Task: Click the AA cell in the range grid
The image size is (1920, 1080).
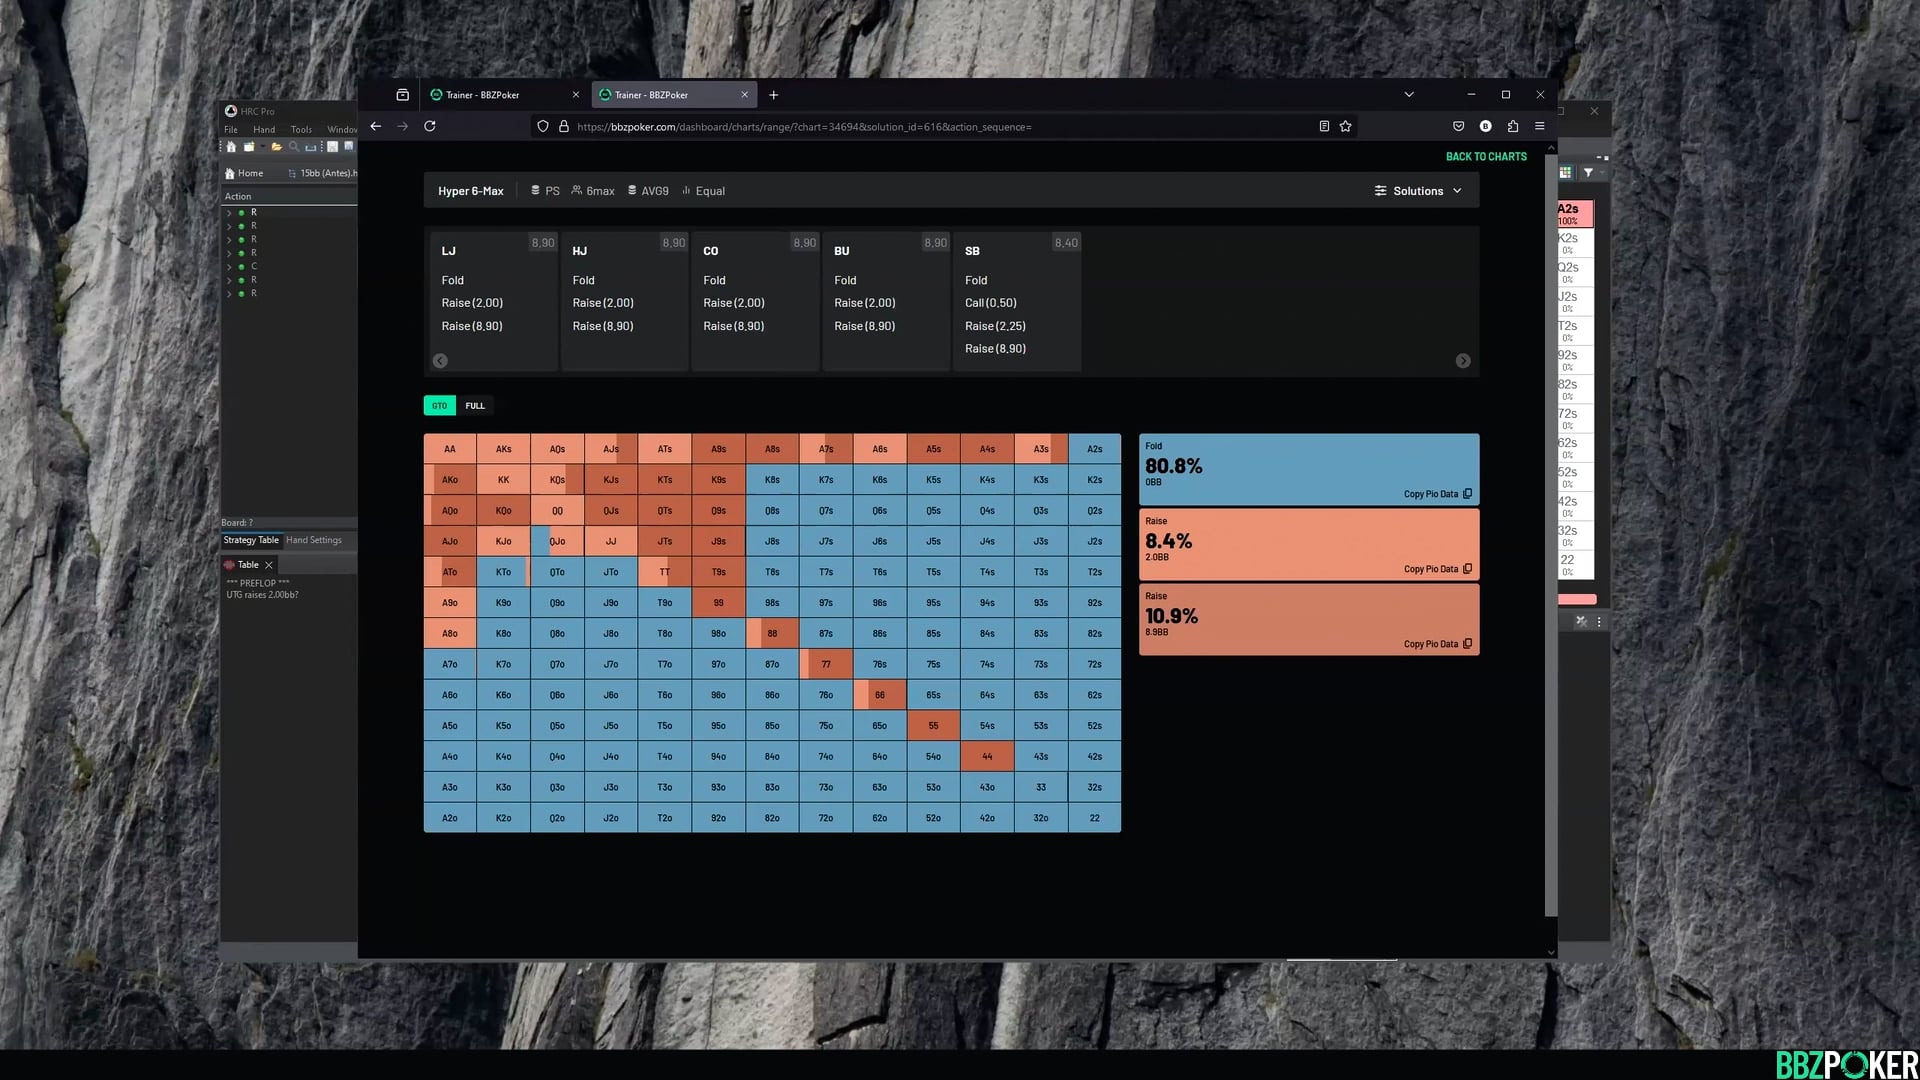Action: [449, 449]
